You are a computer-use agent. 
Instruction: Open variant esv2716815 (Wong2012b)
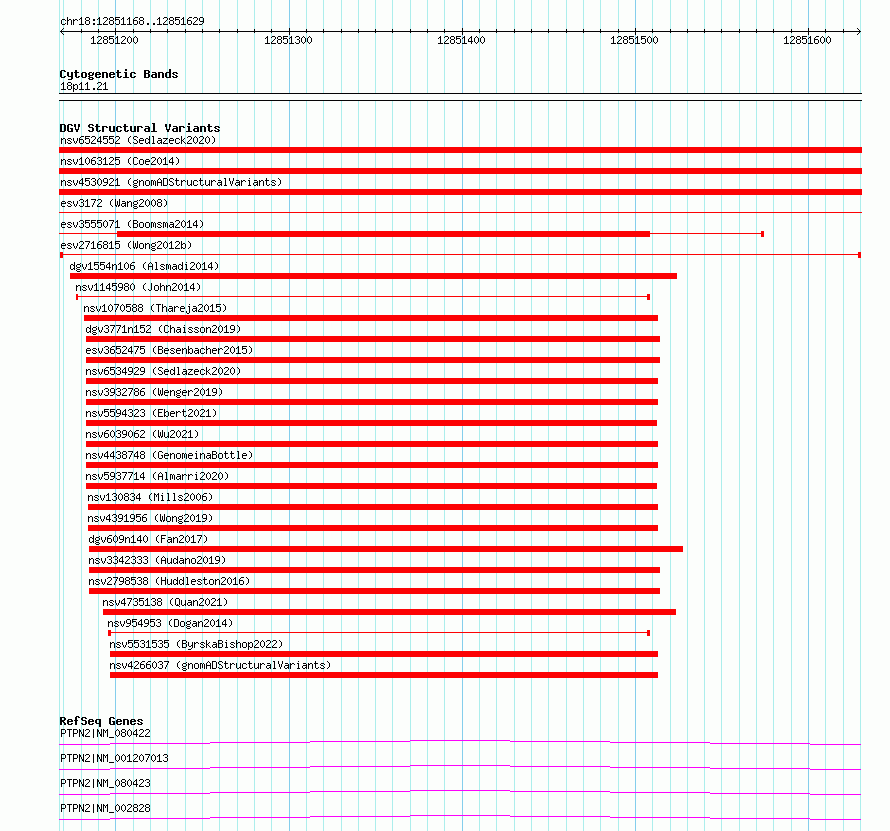tap(126, 245)
